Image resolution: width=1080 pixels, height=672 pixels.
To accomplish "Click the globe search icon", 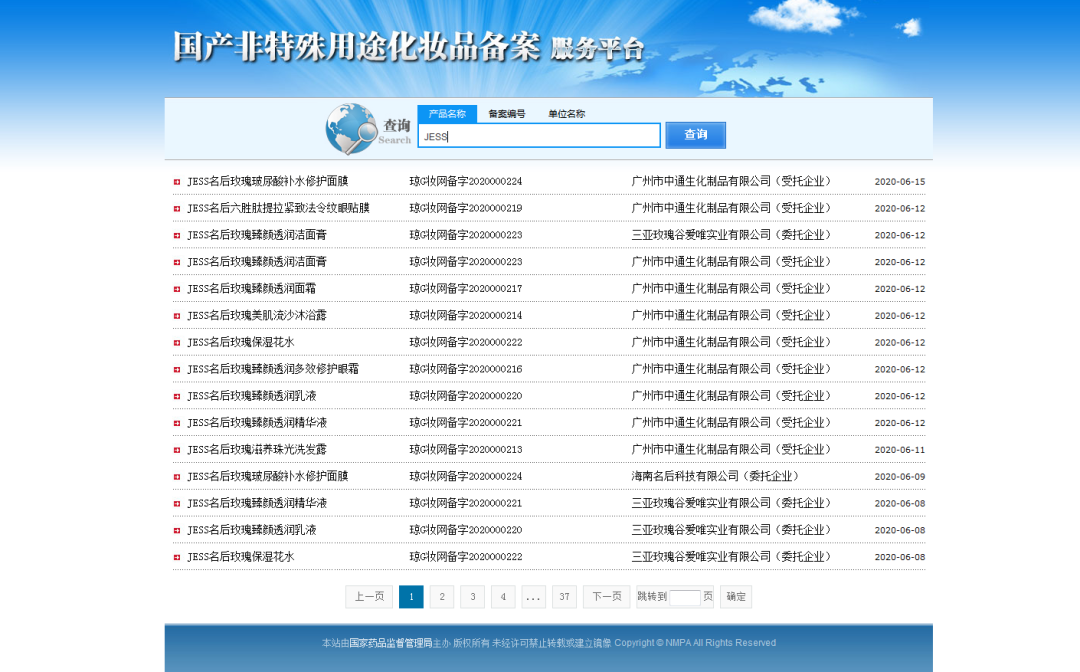I will coord(350,129).
